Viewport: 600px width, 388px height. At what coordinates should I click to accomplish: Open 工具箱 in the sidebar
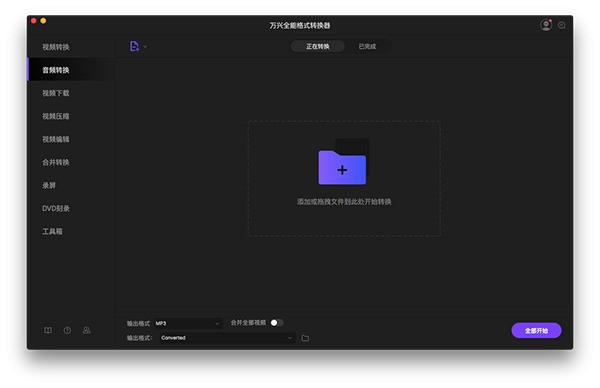click(x=52, y=231)
